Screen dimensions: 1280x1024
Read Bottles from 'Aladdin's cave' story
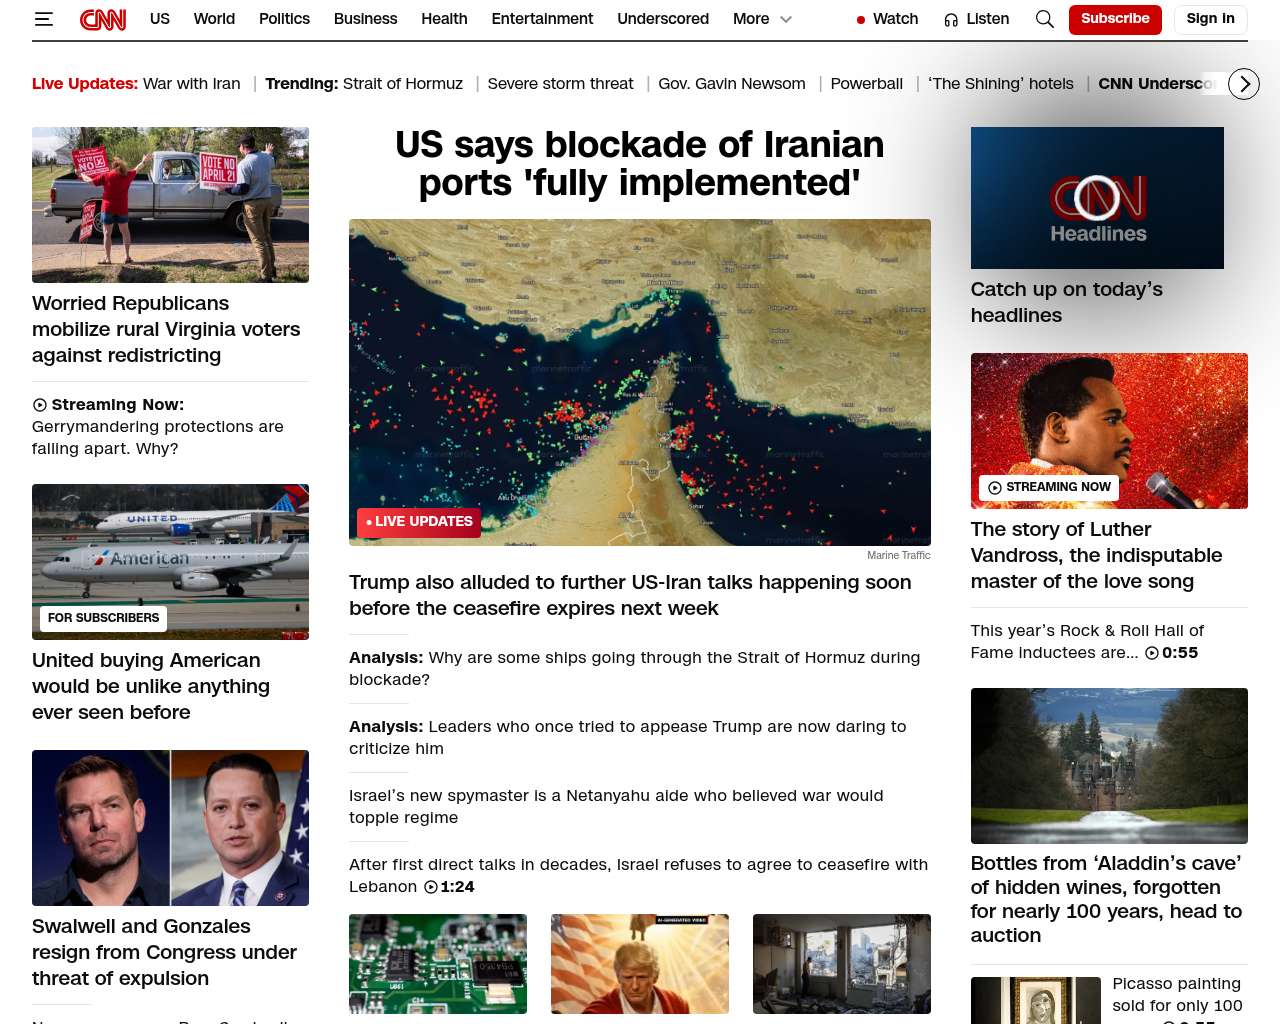coord(1106,899)
